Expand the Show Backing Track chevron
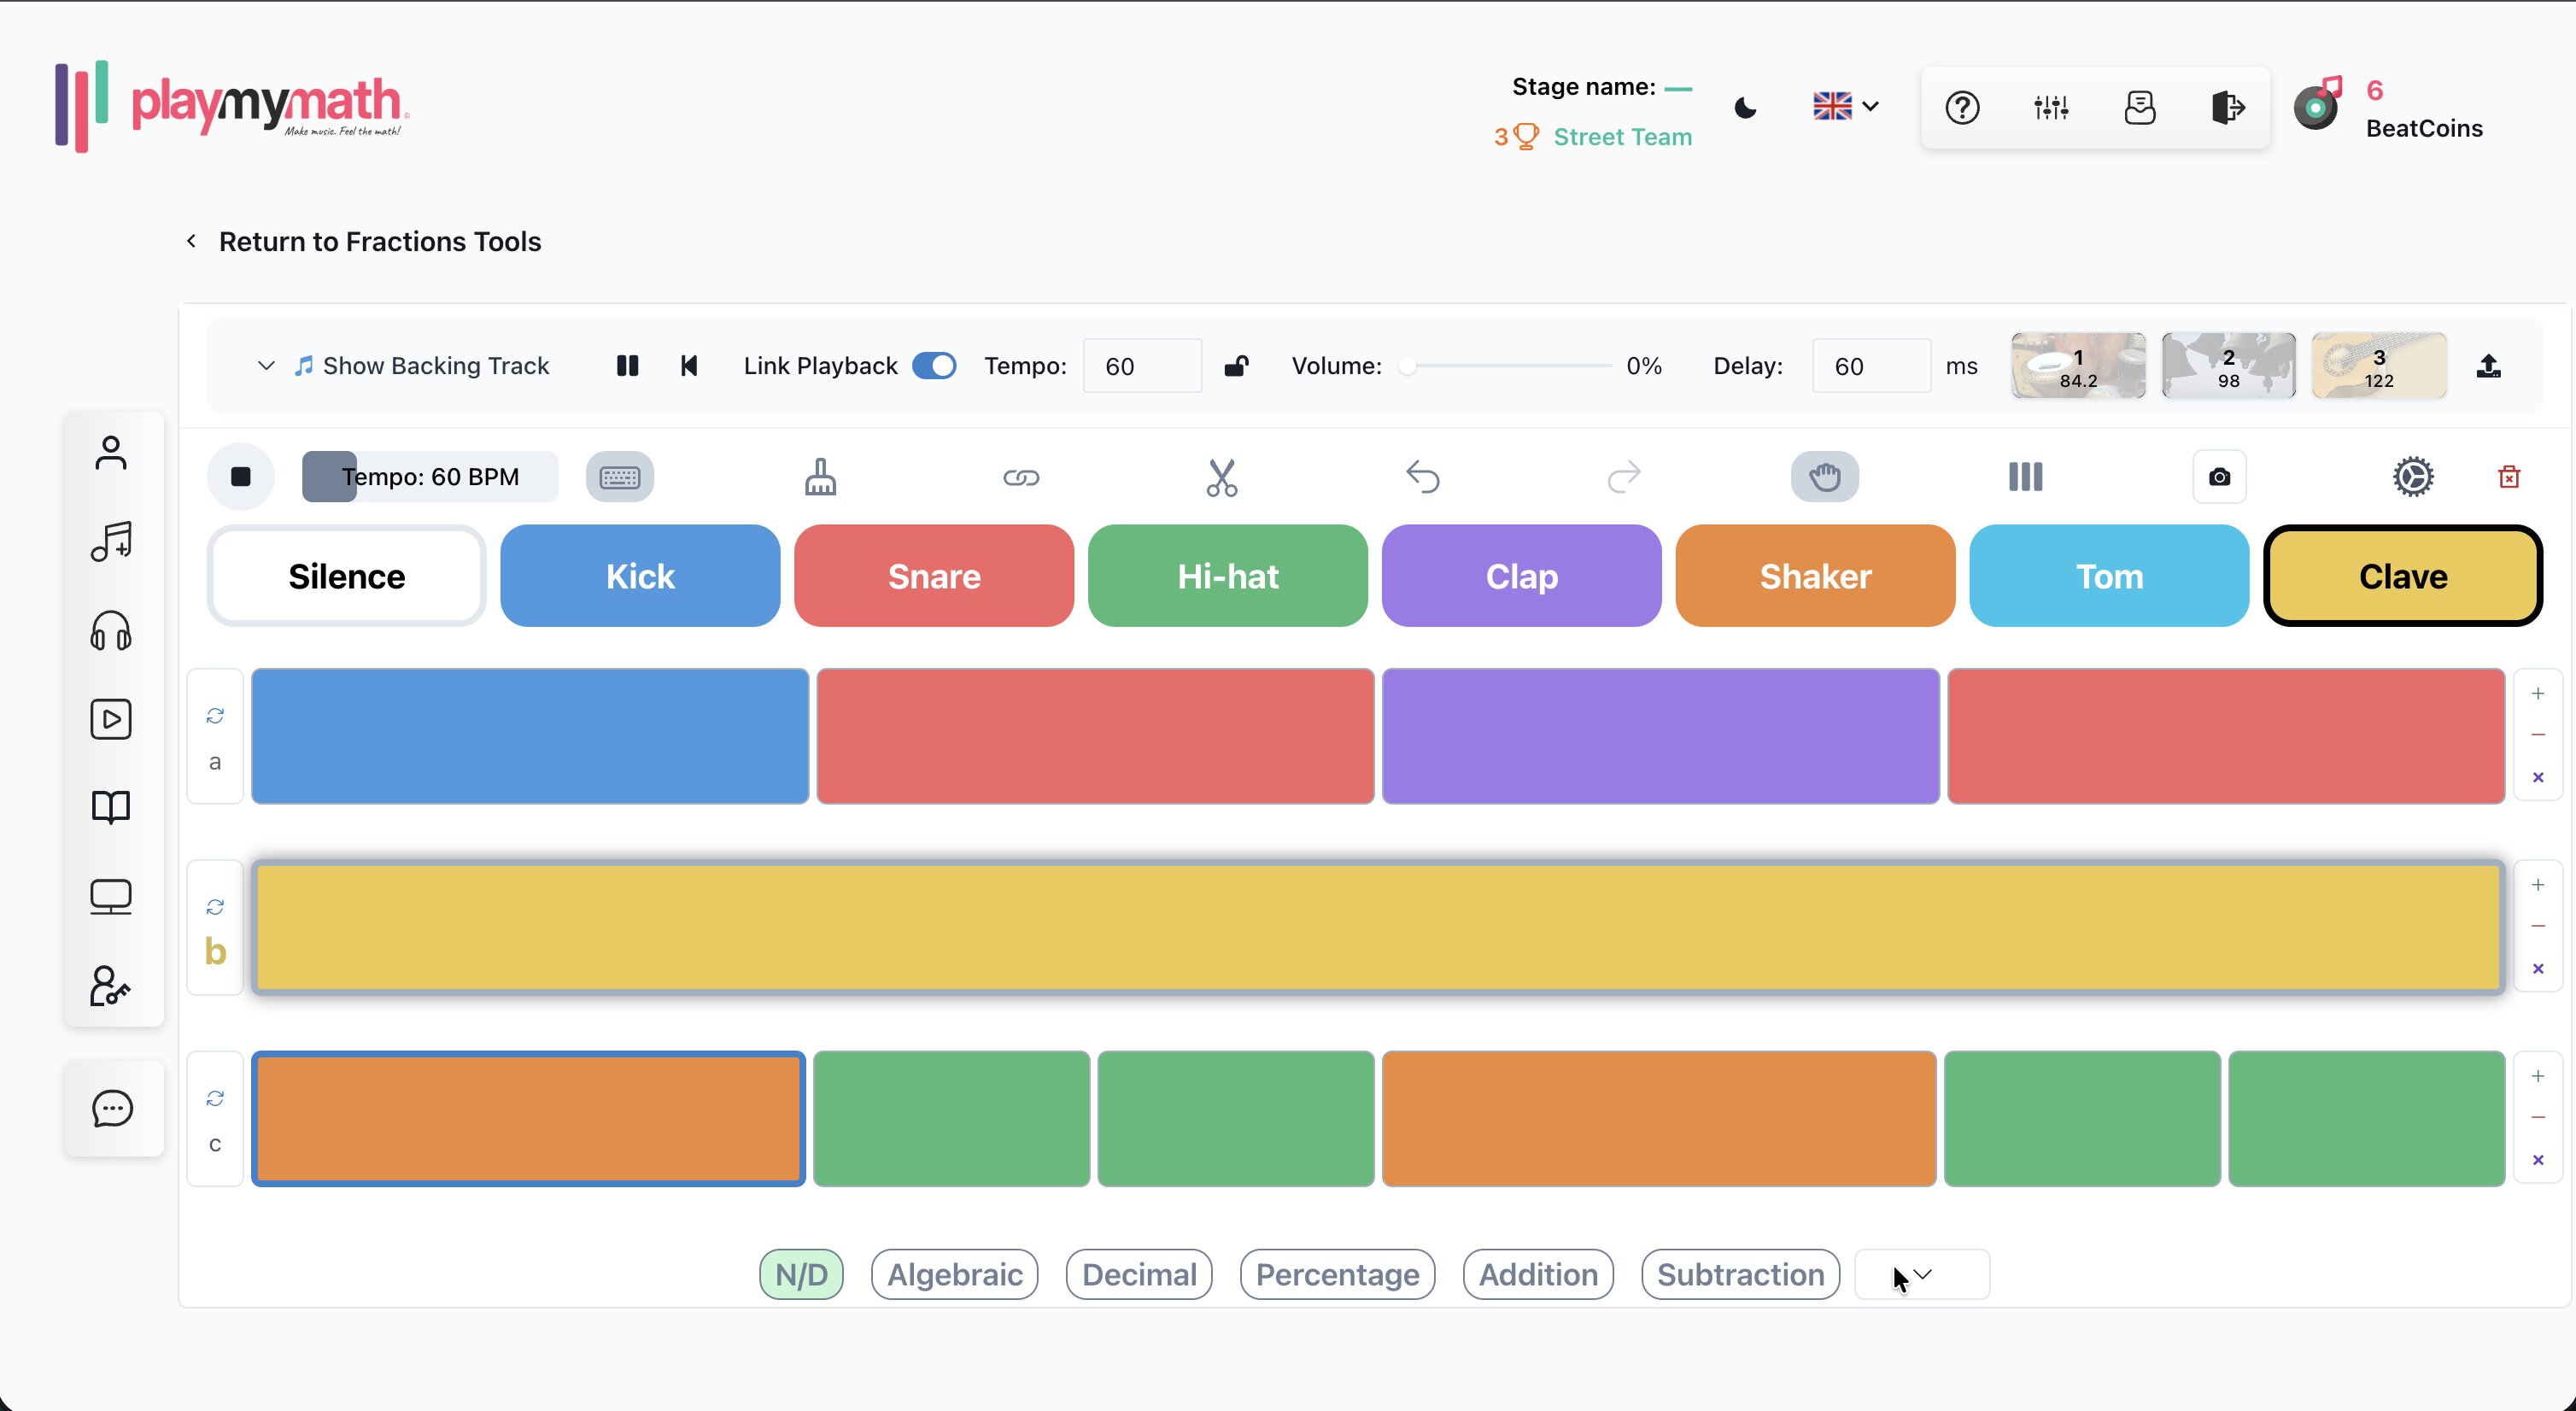Screen dimensions: 2576x1411 pos(266,366)
